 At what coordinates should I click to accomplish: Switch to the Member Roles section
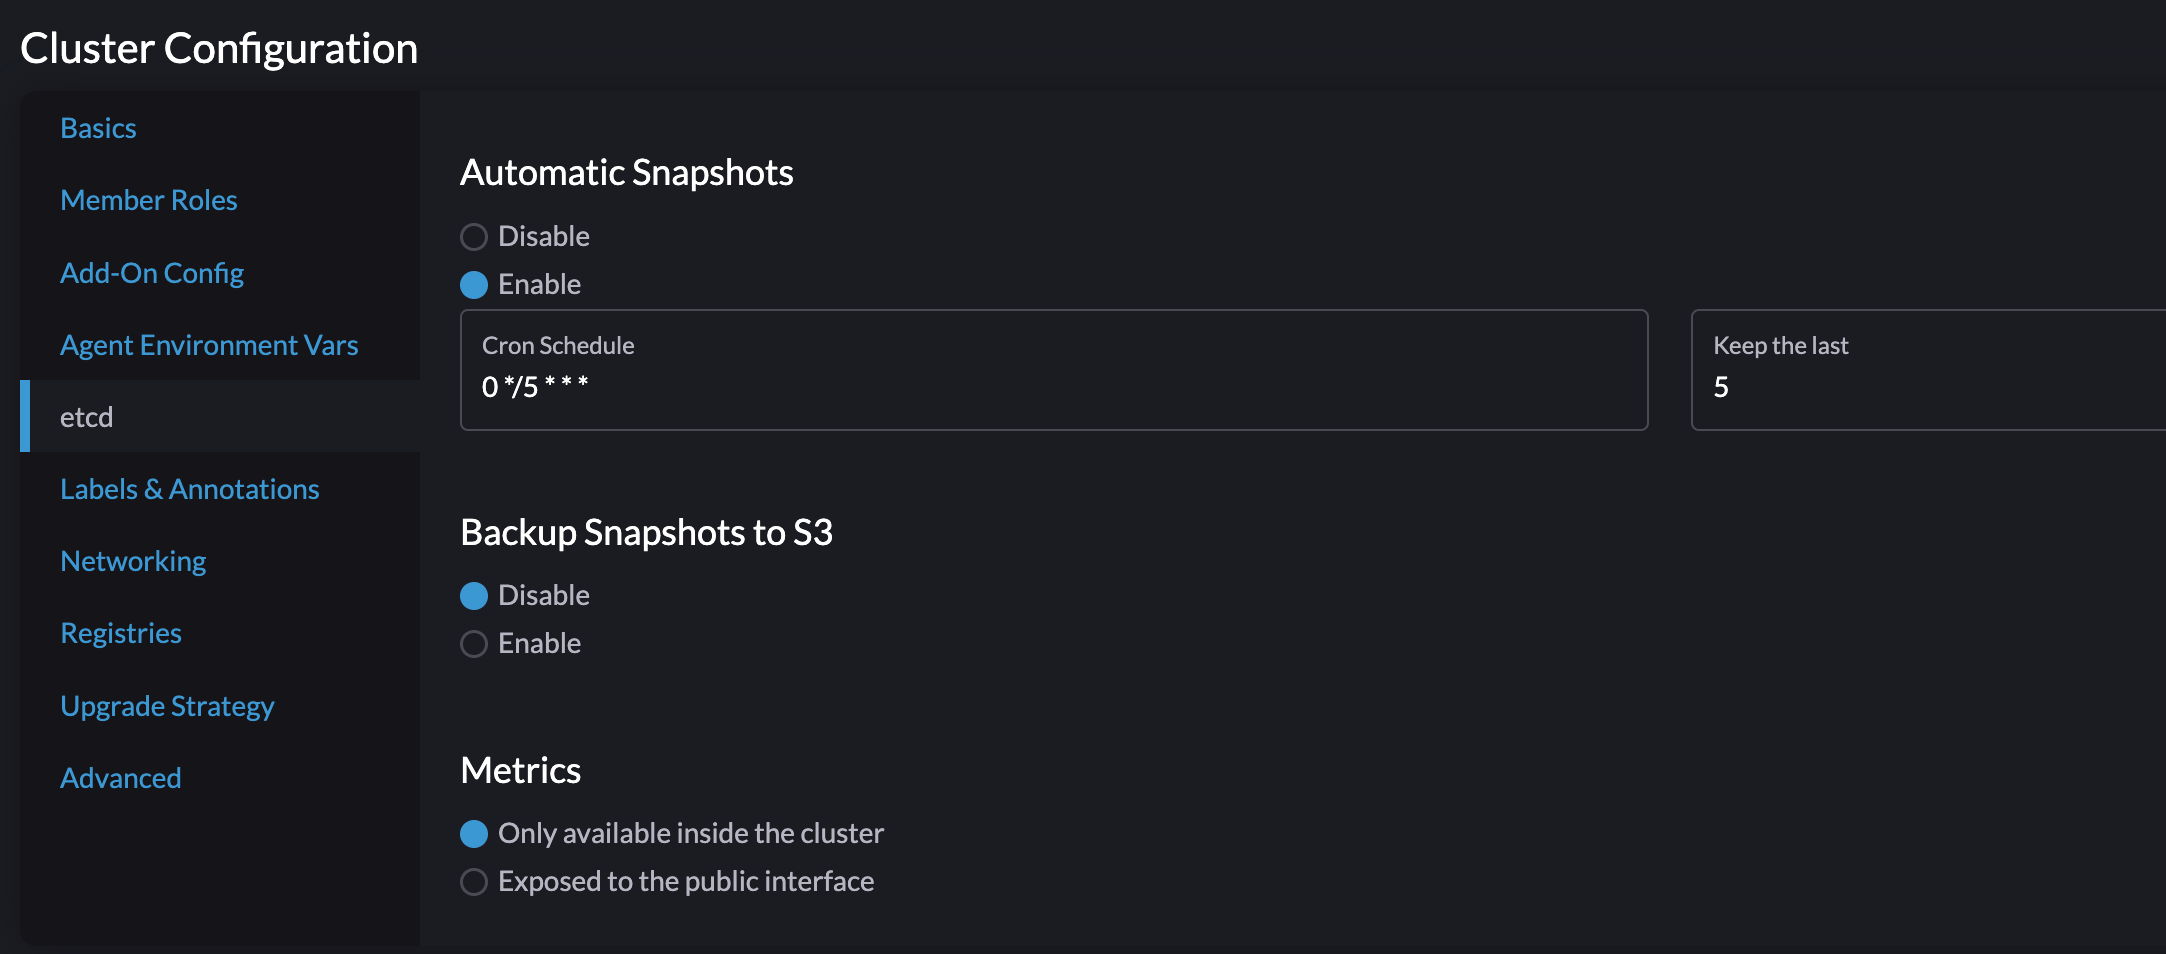coord(148,199)
